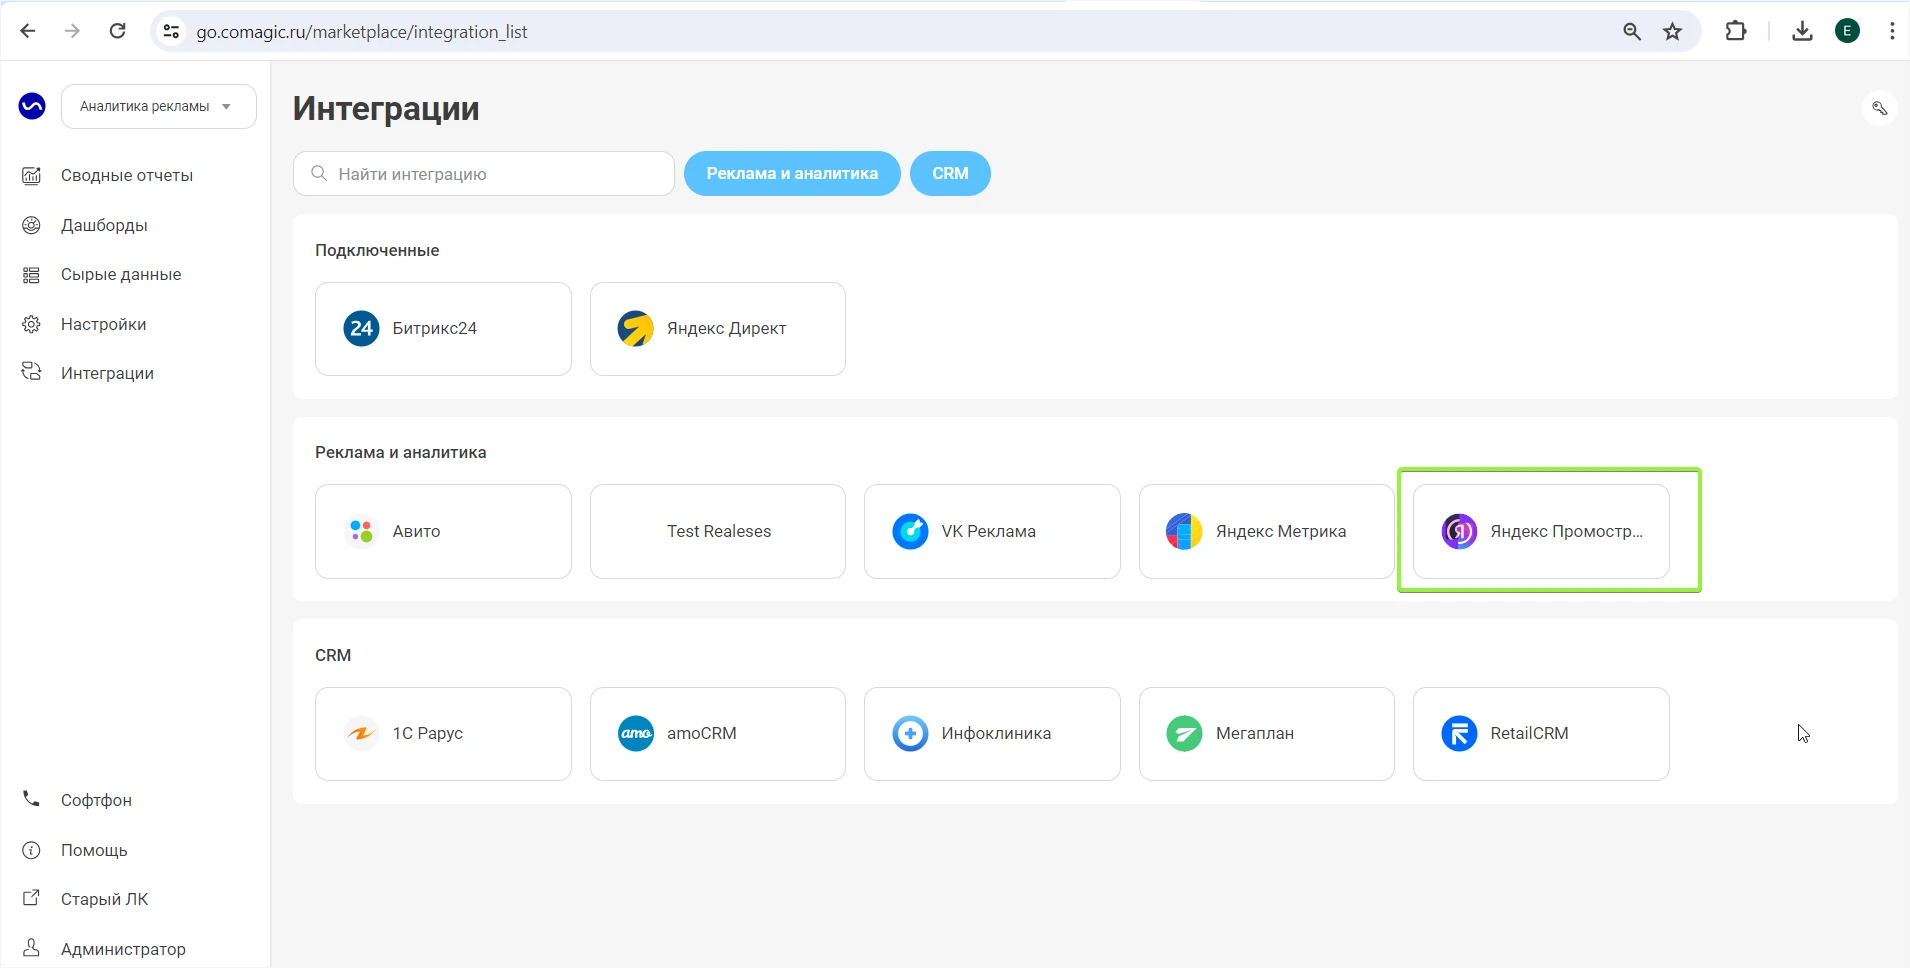Select Интеграции in the sidebar

click(x=107, y=373)
